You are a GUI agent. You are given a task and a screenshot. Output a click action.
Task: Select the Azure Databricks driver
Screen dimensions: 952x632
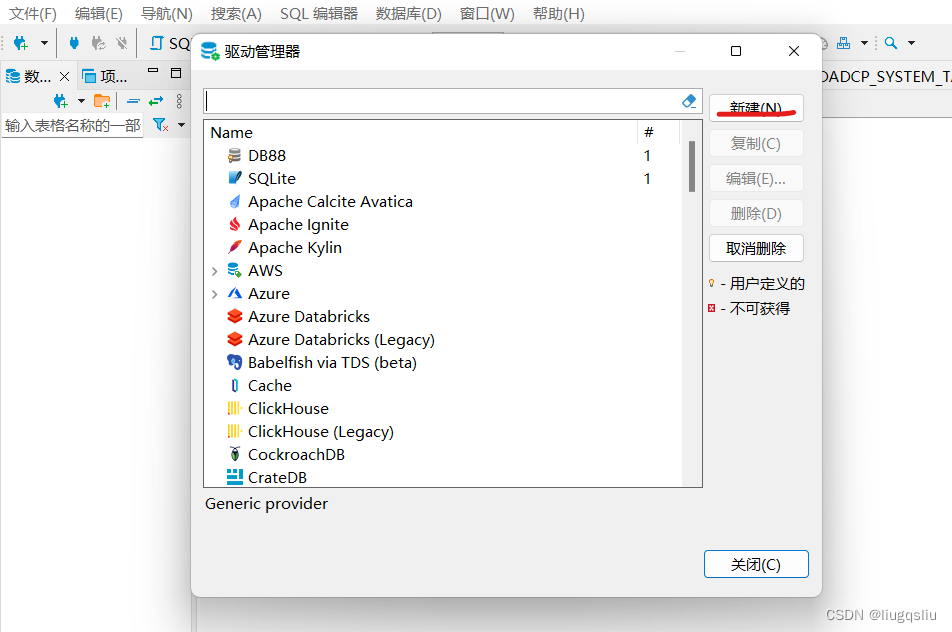[x=443, y=317]
